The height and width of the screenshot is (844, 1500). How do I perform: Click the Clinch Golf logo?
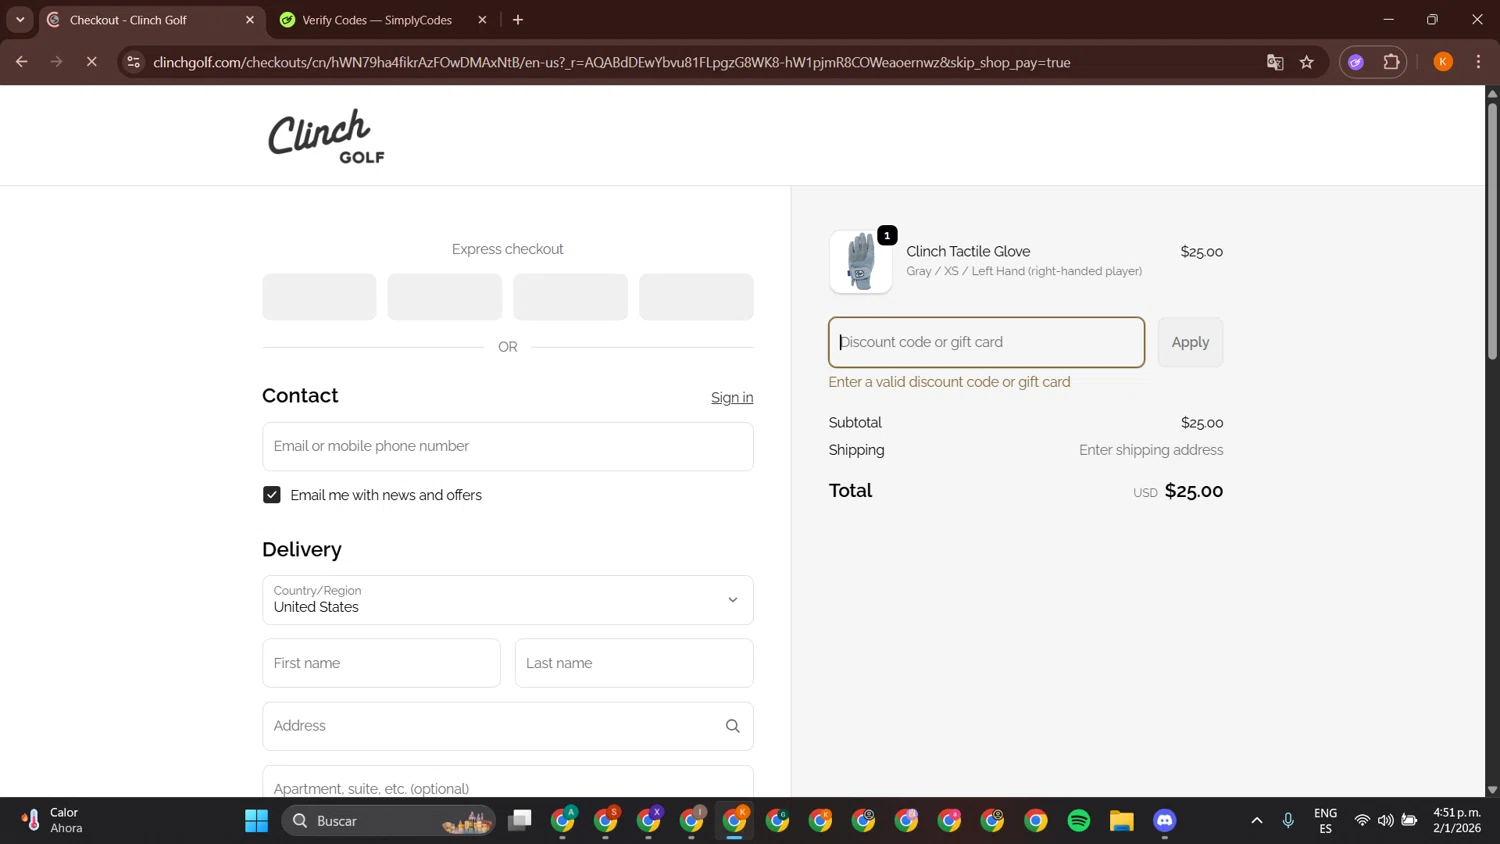(x=326, y=136)
